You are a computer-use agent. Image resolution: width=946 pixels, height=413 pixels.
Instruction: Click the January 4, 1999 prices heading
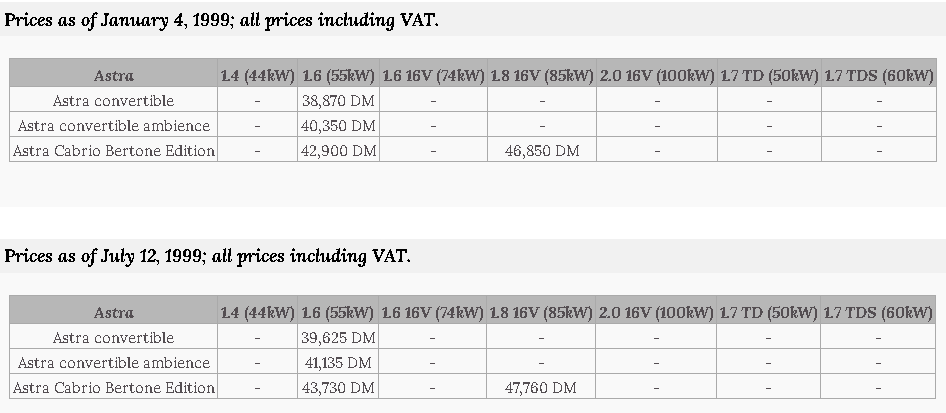(x=221, y=20)
